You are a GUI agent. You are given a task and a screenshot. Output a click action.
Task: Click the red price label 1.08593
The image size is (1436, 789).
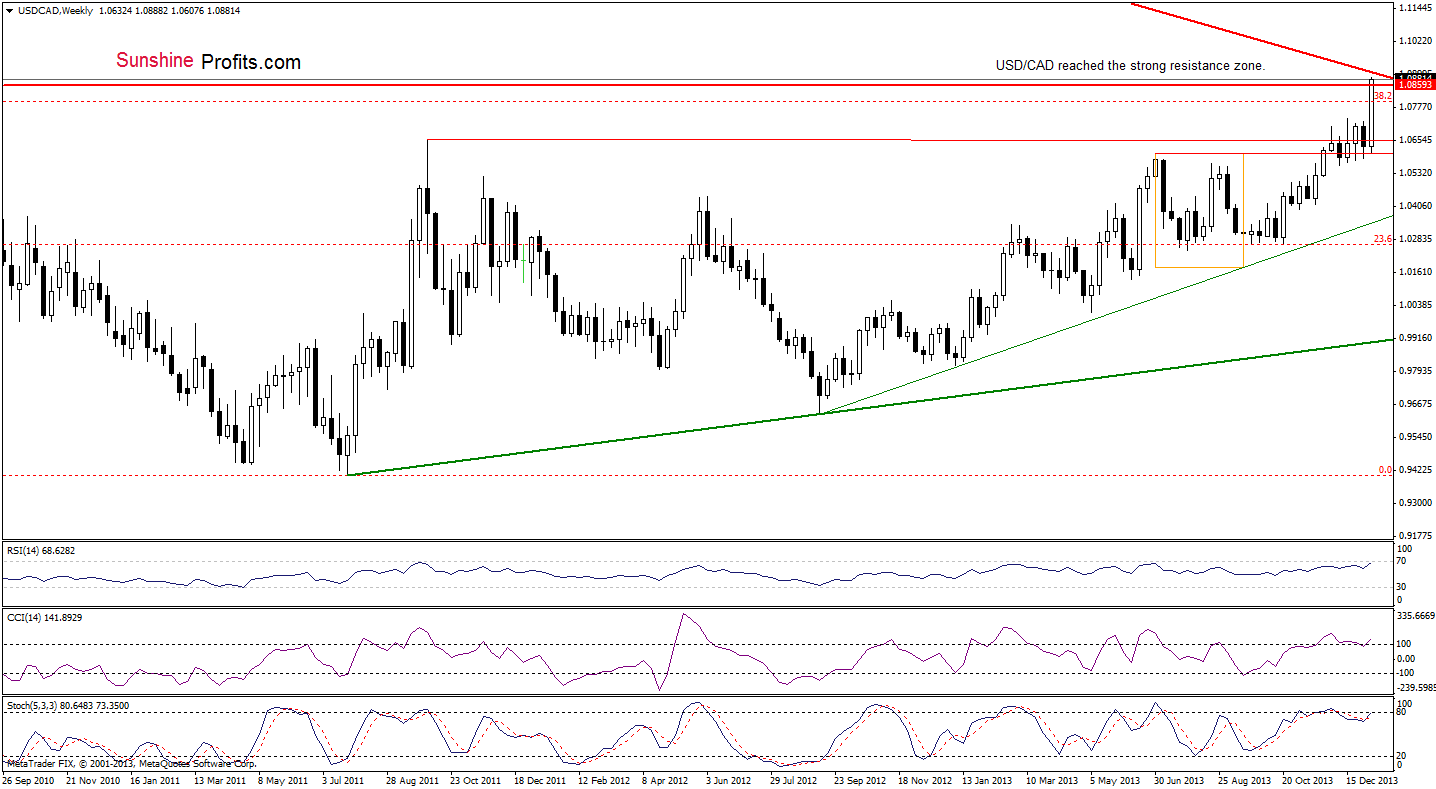coord(1415,86)
